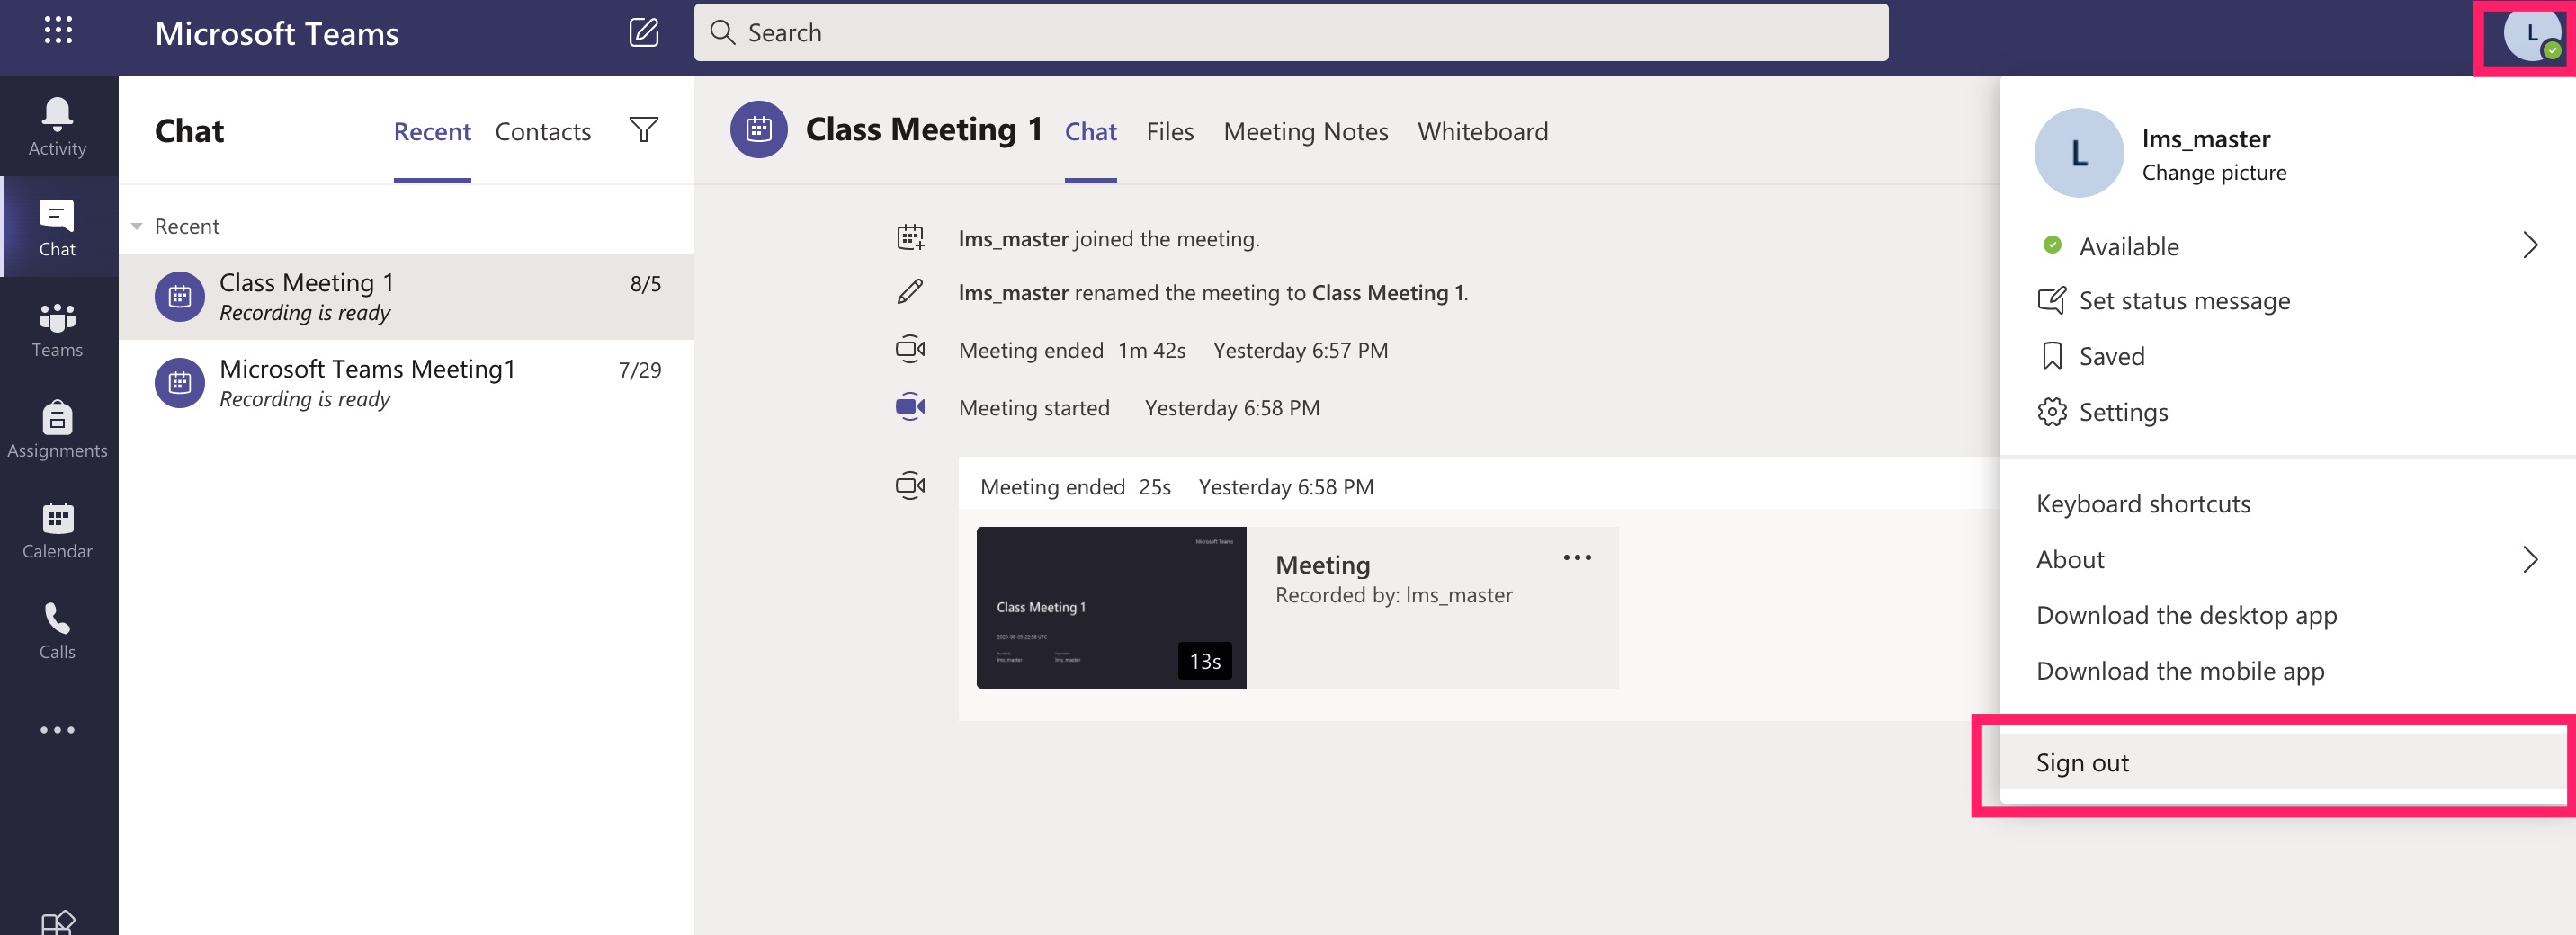Click Sign out

[x=2282, y=763]
